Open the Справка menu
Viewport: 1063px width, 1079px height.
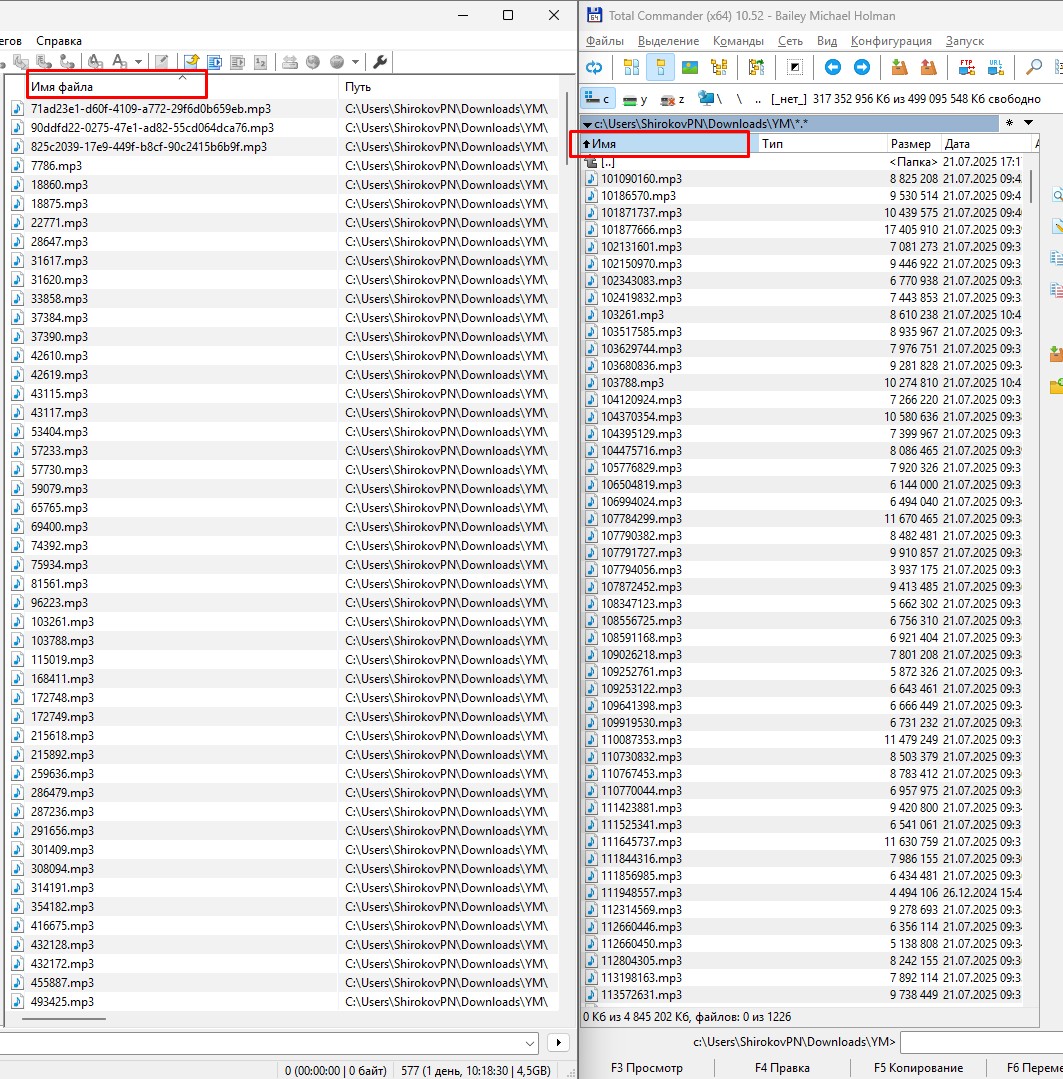coord(59,41)
